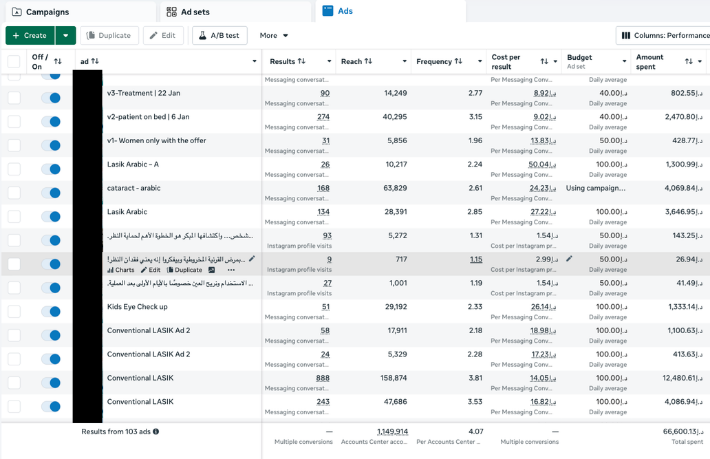Open Reach column dropdown caret
The height and width of the screenshot is (459, 710).
[404, 61]
